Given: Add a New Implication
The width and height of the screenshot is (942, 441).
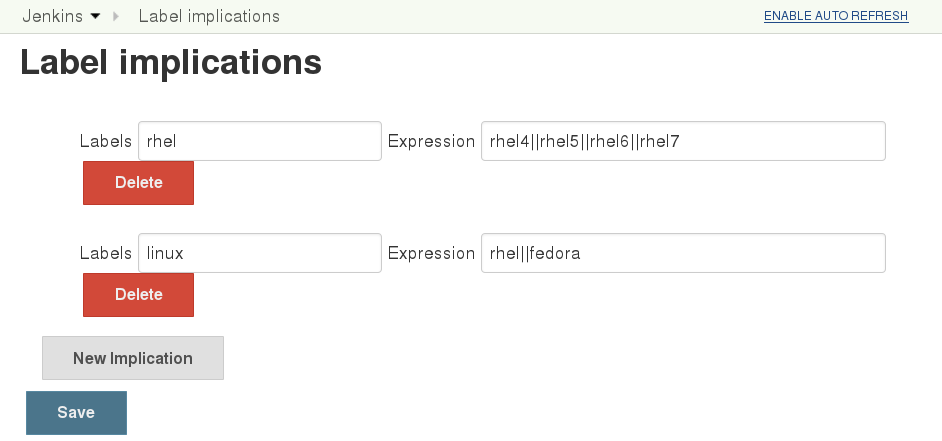Looking at the screenshot, I should pyautogui.click(x=133, y=358).
